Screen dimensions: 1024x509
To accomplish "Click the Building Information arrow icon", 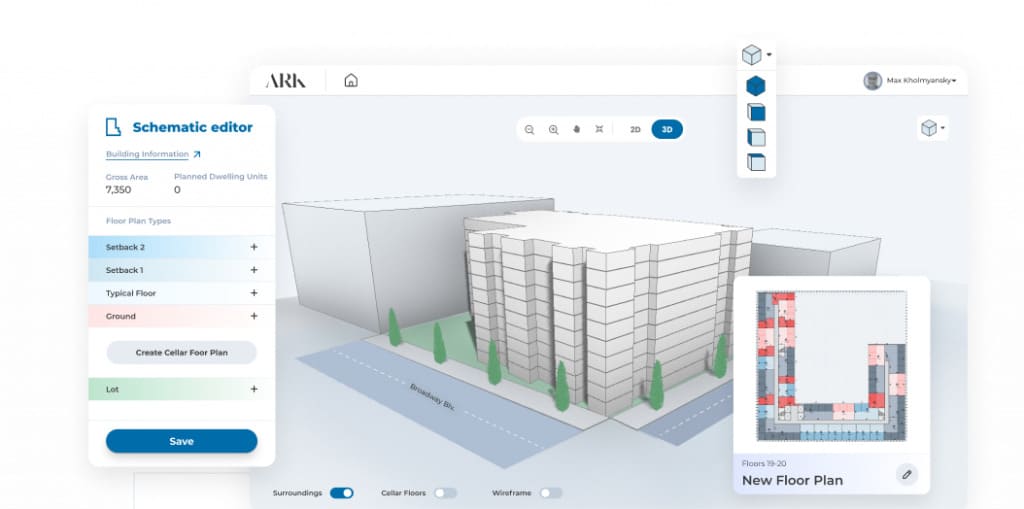I will 197,154.
